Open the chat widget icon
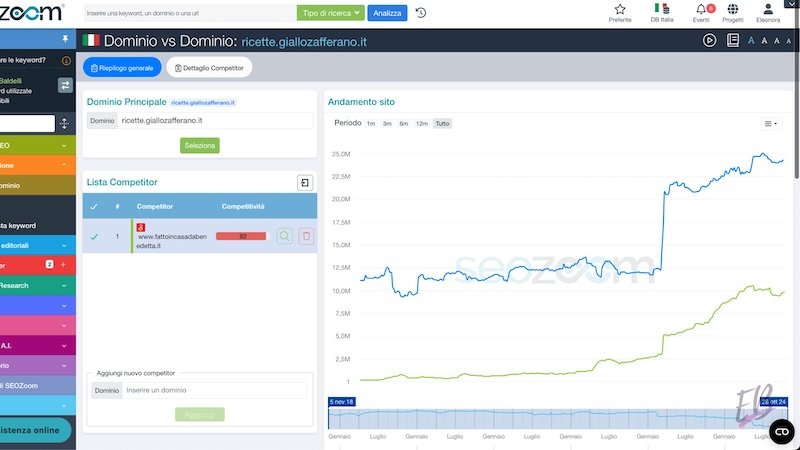The image size is (800, 450). coord(782,432)
